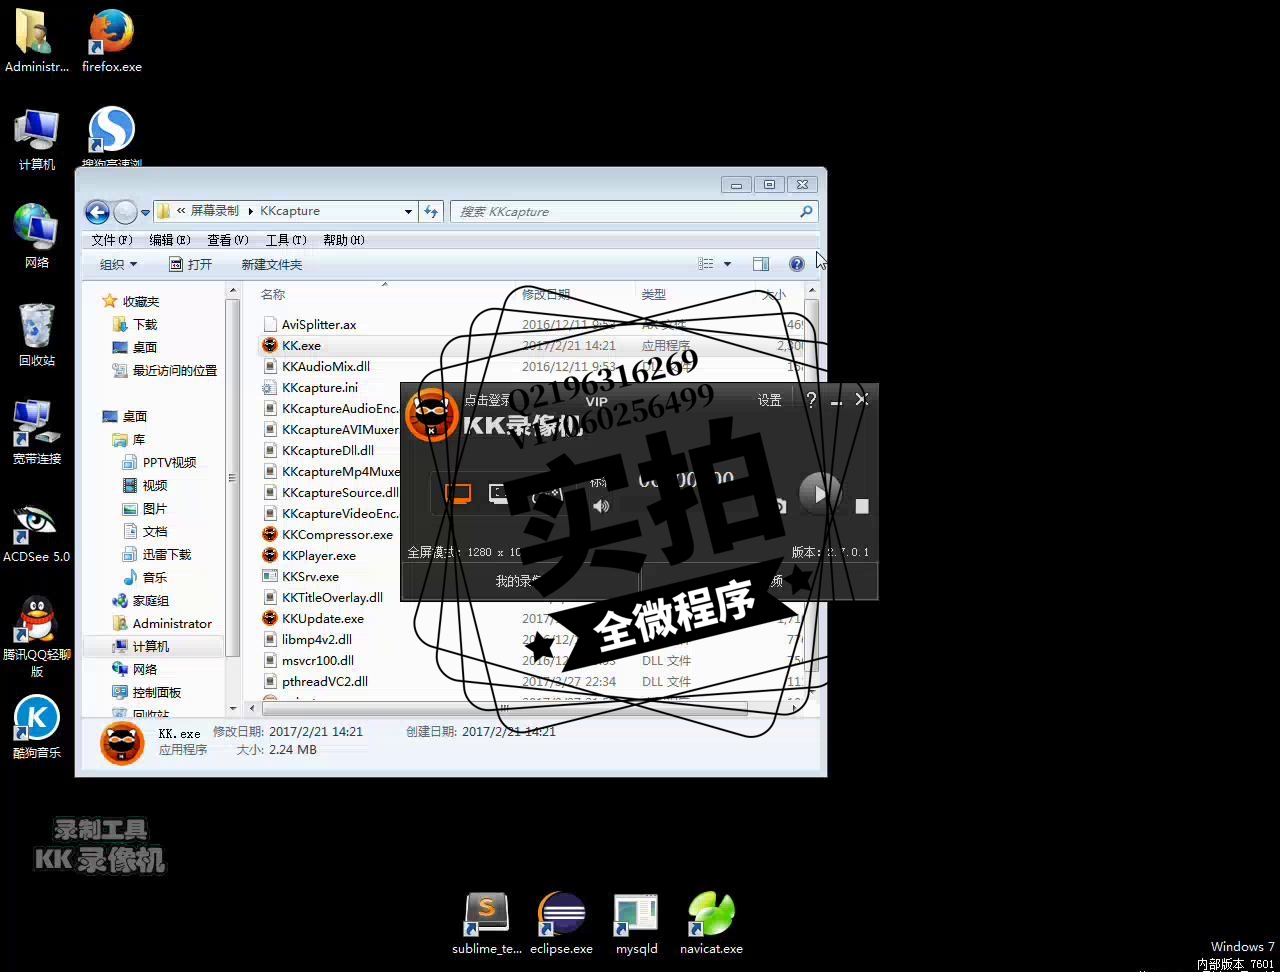The height and width of the screenshot is (972, 1280).
Task: Open the 工具(T) menu
Action: click(x=286, y=240)
